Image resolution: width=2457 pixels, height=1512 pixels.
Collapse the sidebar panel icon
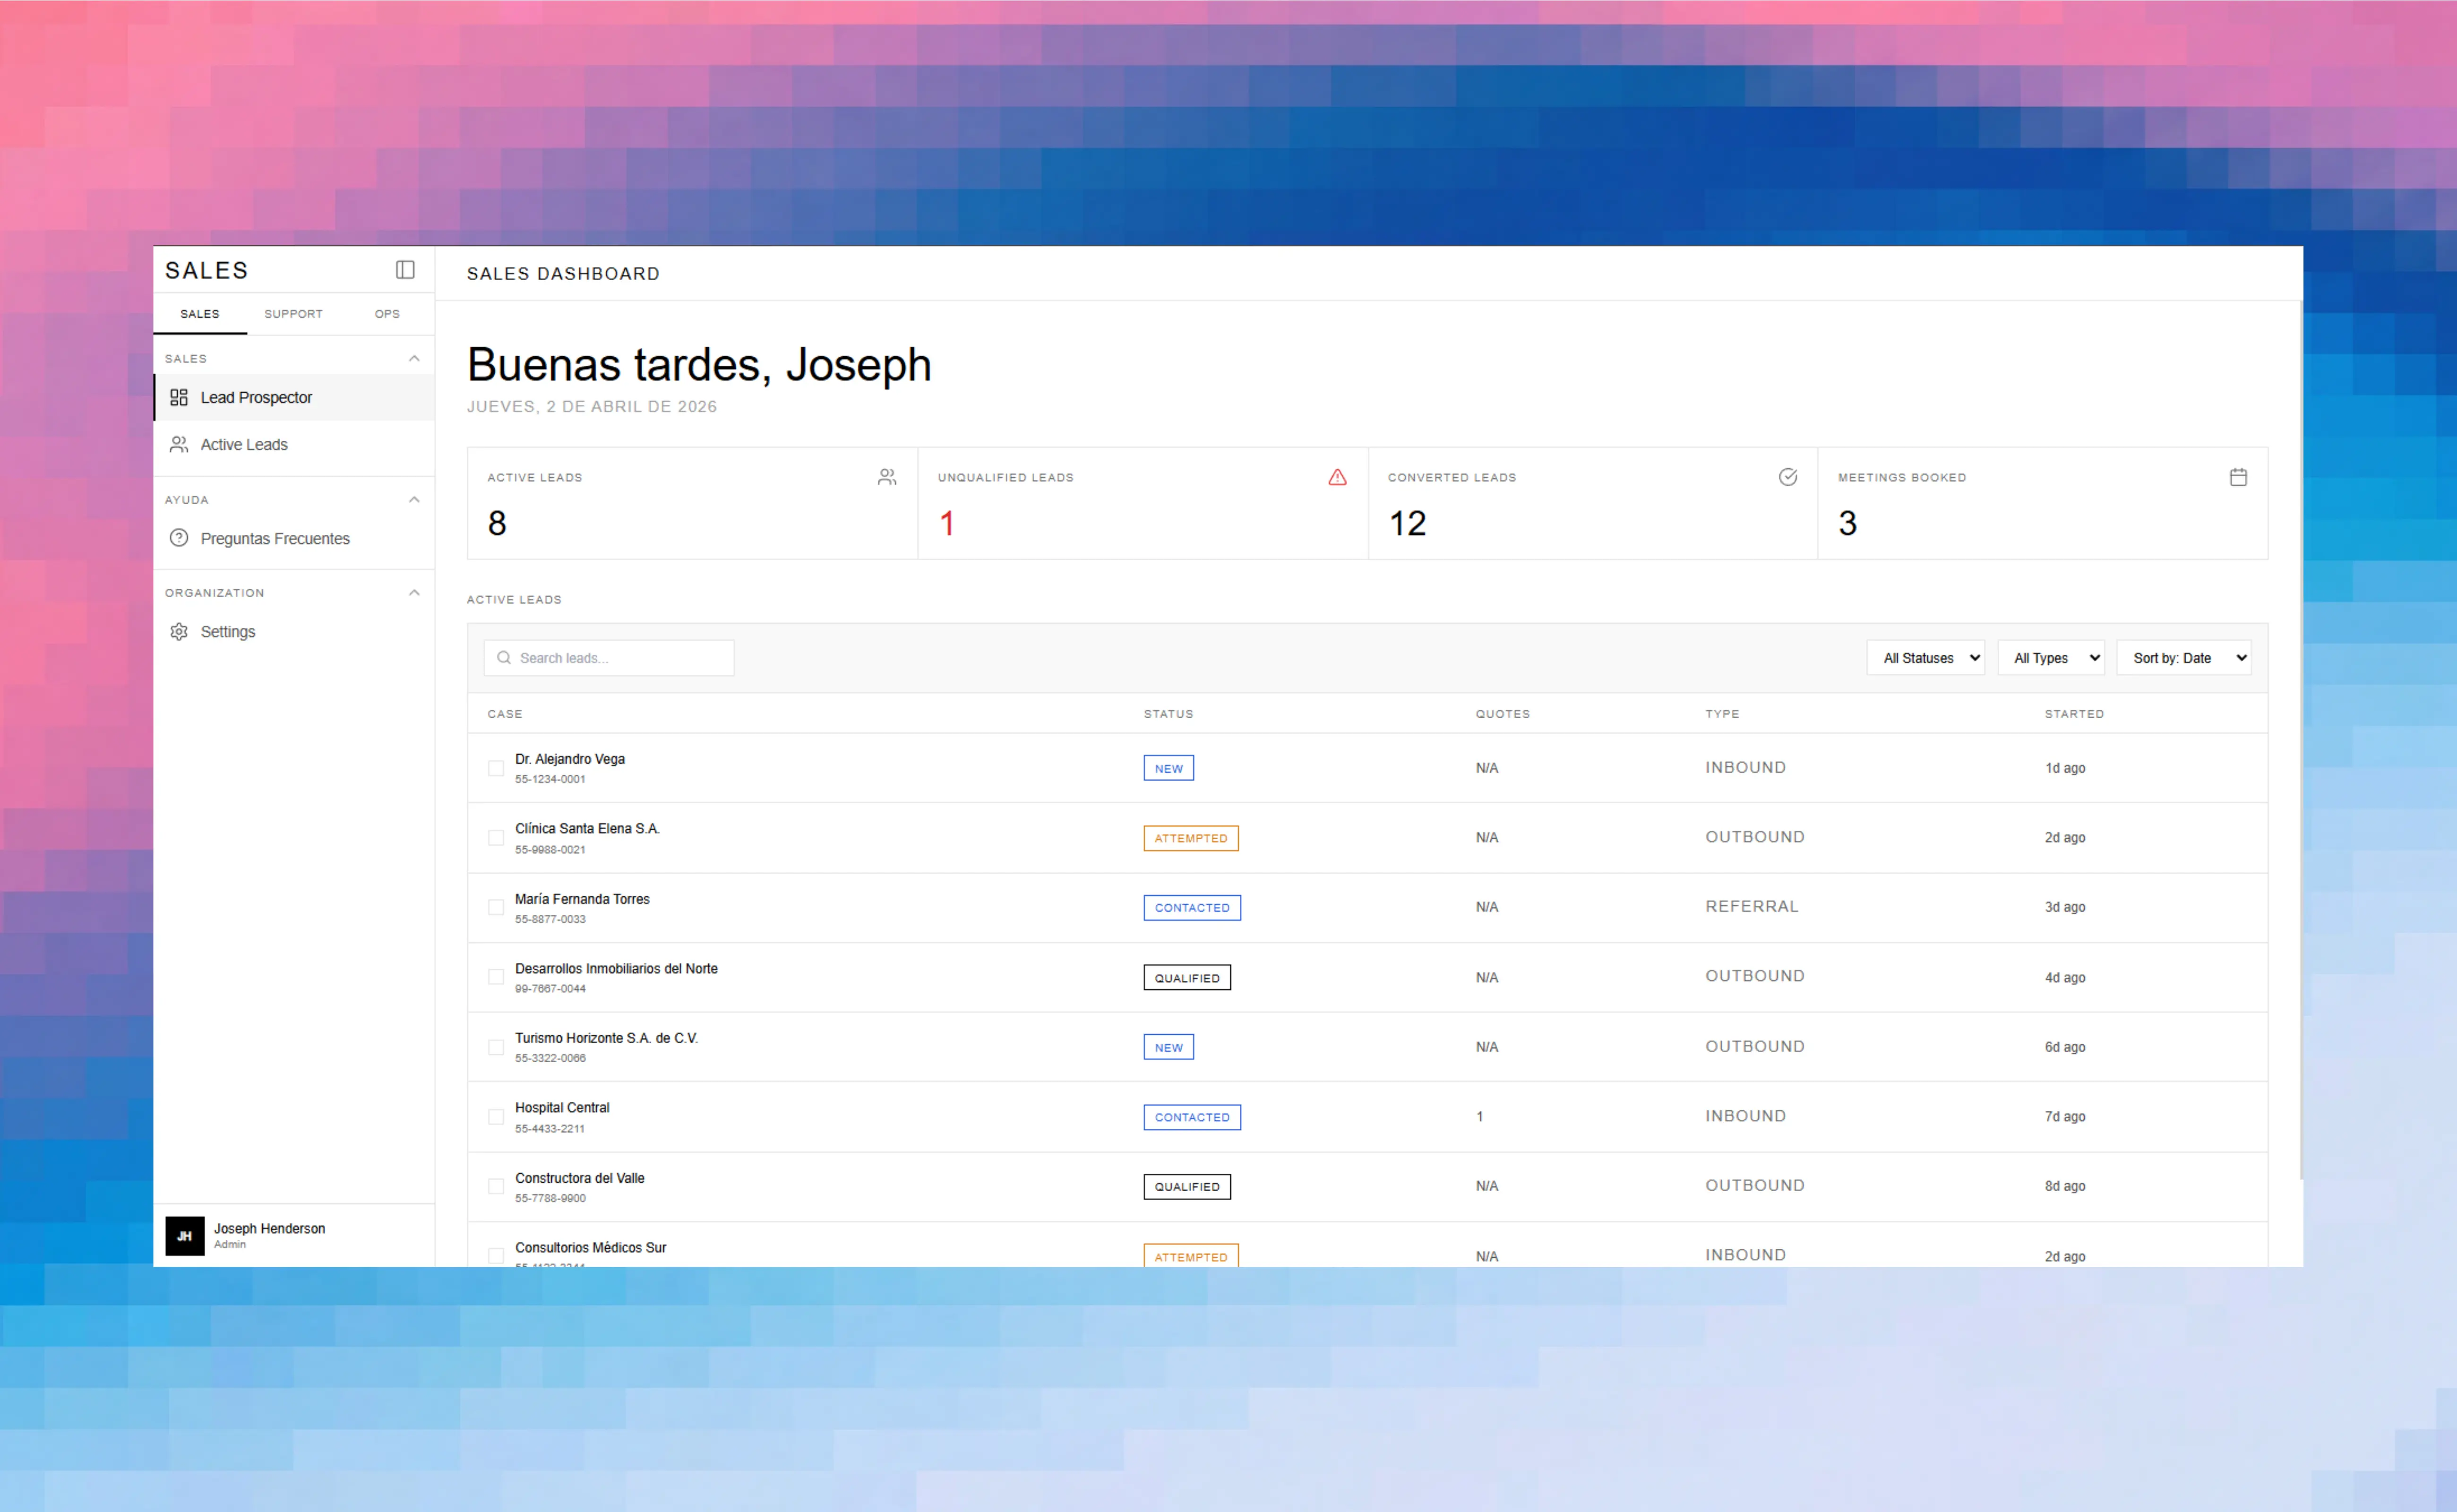[405, 270]
